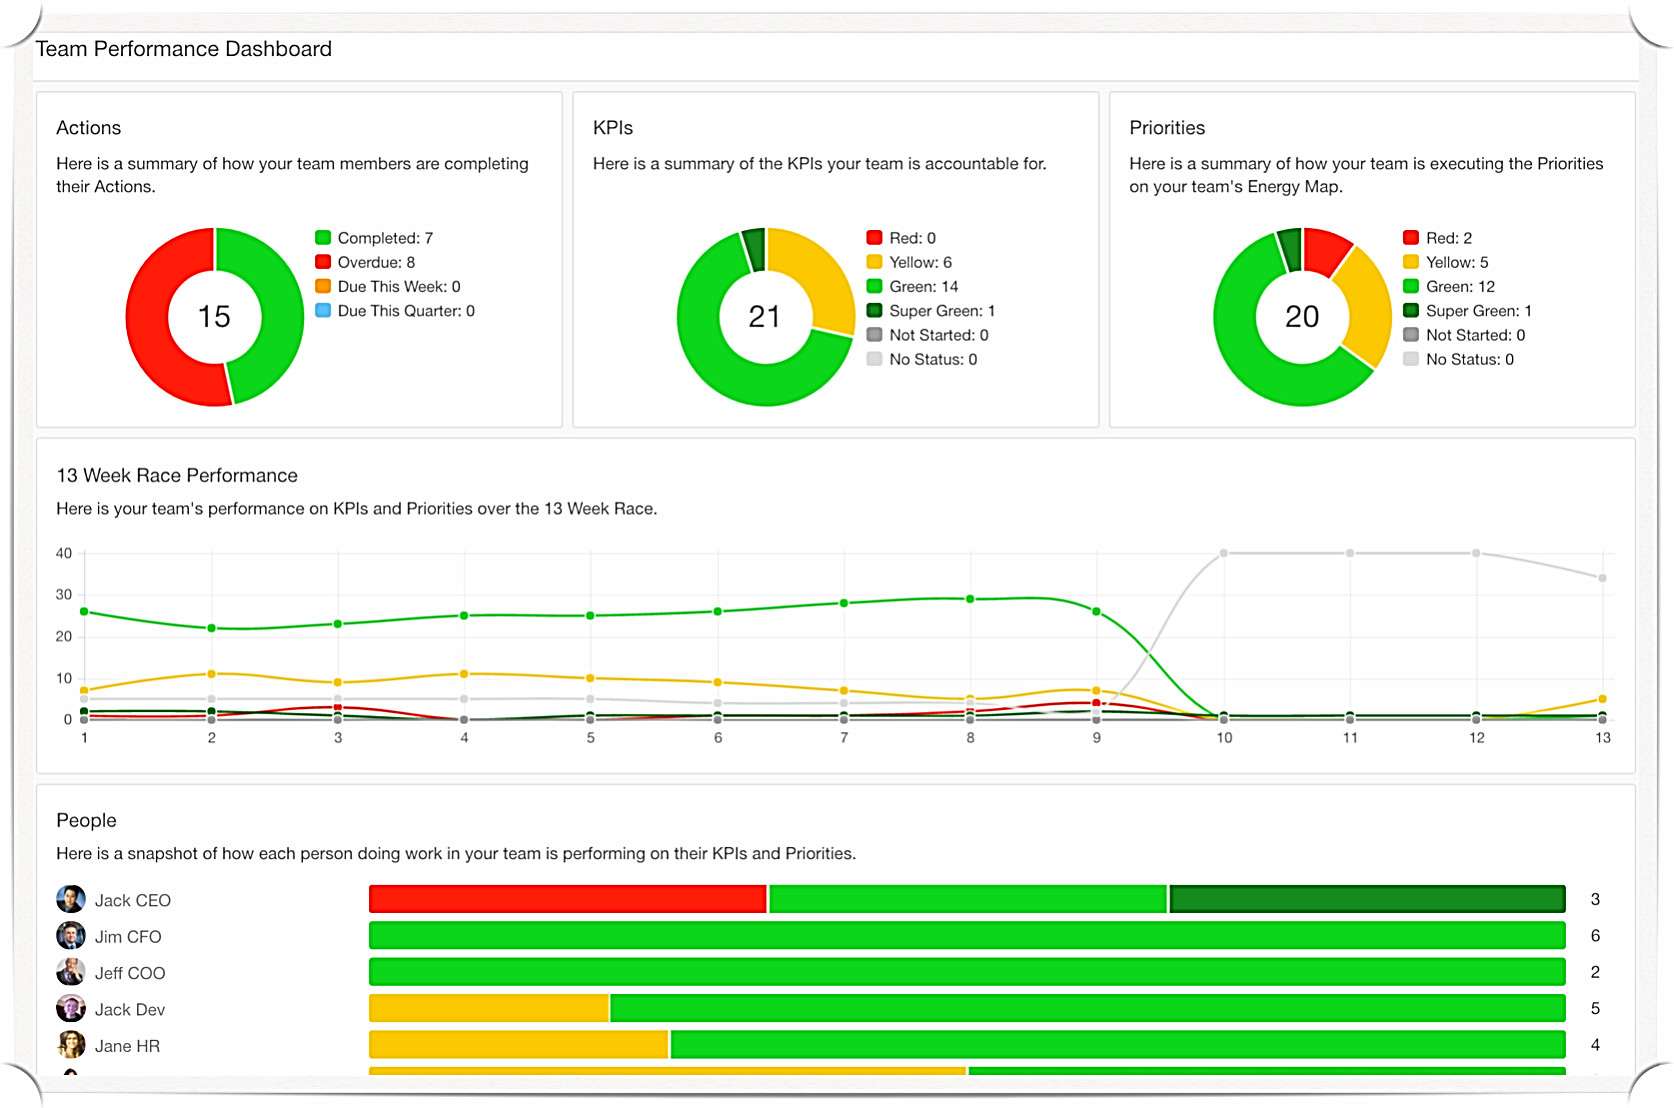Click count 2 beside Jeff COO bar
The height and width of the screenshot is (1108, 1674).
pyautogui.click(x=1595, y=972)
